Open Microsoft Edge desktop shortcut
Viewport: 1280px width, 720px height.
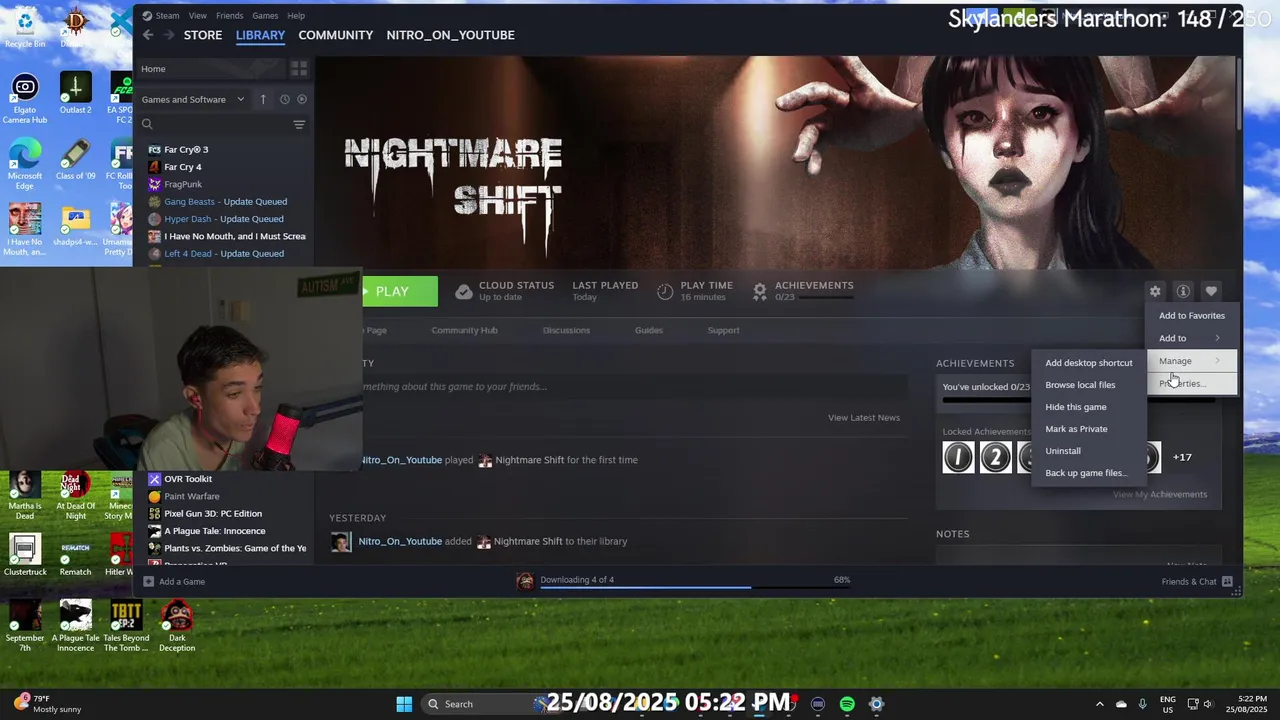click(x=25, y=164)
